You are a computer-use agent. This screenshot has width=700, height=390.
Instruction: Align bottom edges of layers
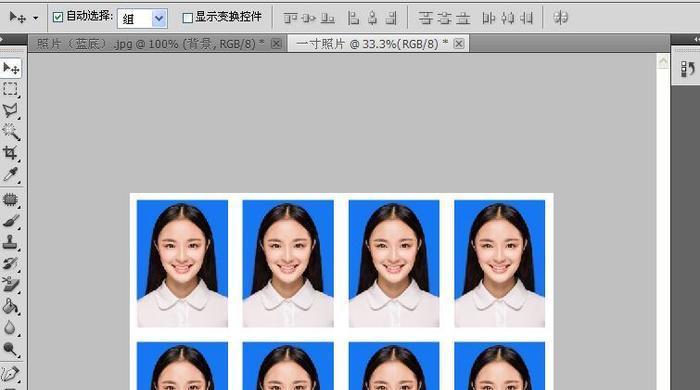328,18
